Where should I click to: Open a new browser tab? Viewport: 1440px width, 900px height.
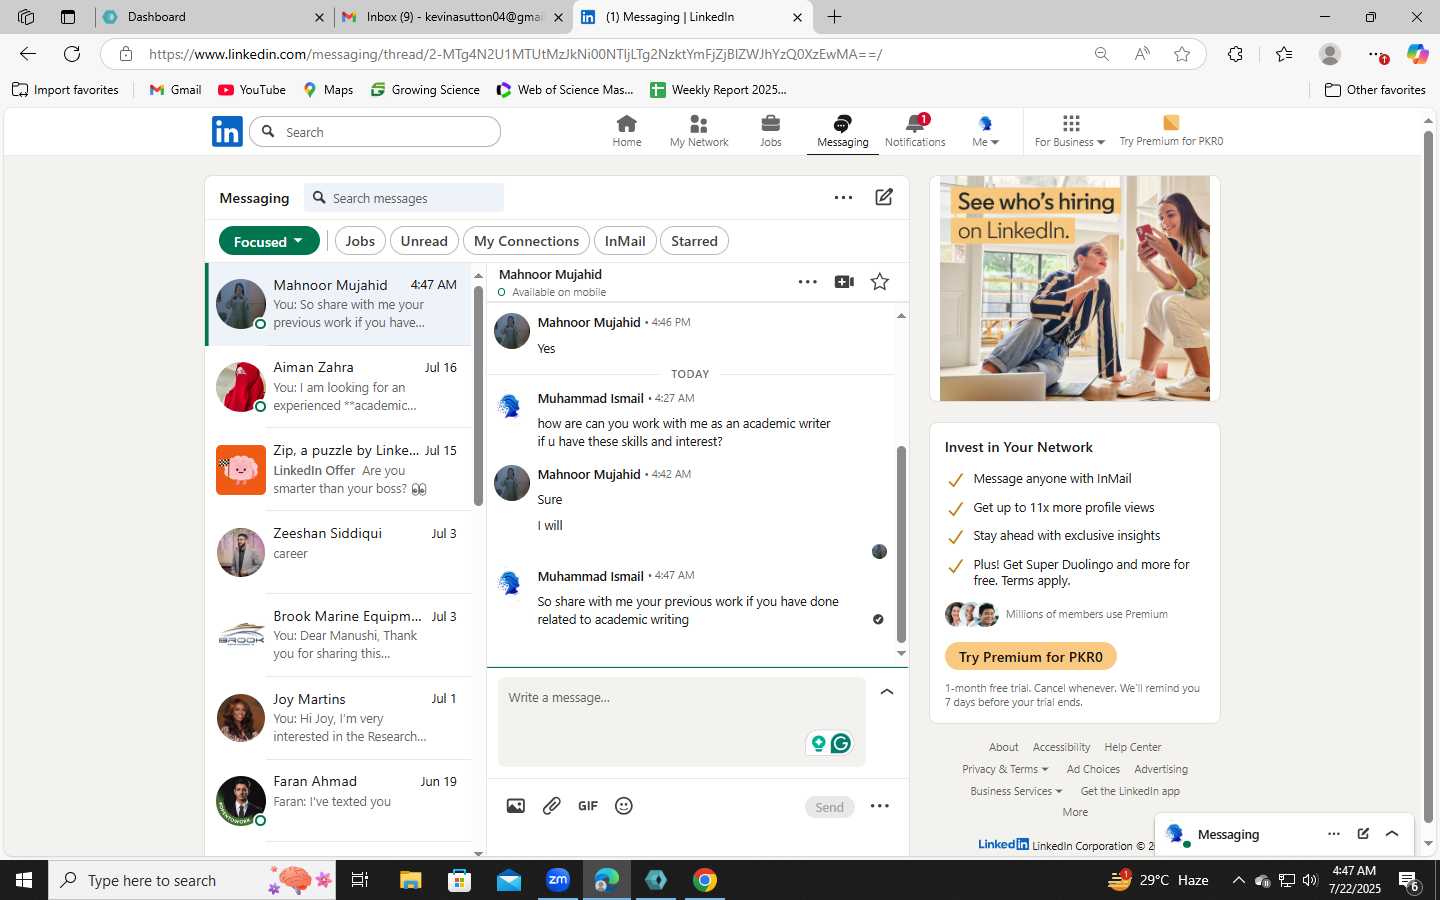(835, 17)
